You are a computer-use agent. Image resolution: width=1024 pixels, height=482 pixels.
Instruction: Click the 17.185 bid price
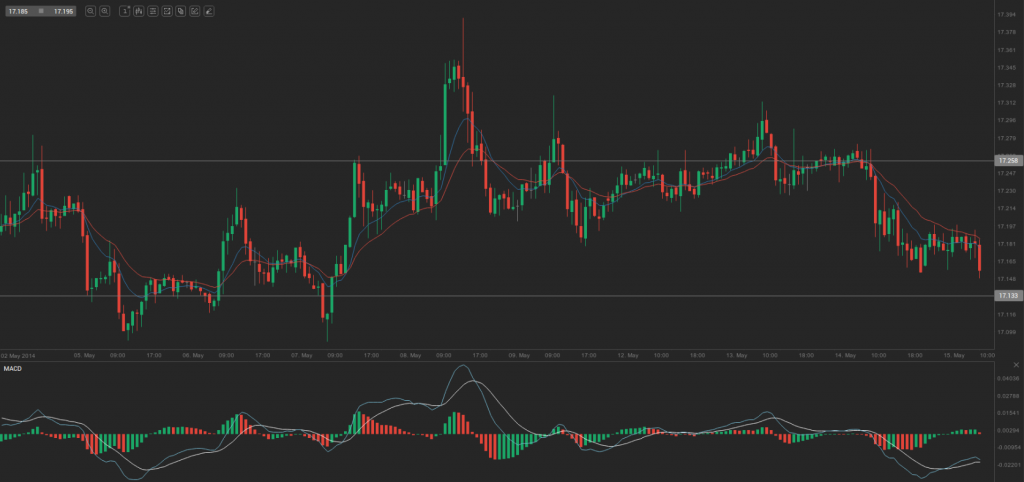tap(20, 11)
